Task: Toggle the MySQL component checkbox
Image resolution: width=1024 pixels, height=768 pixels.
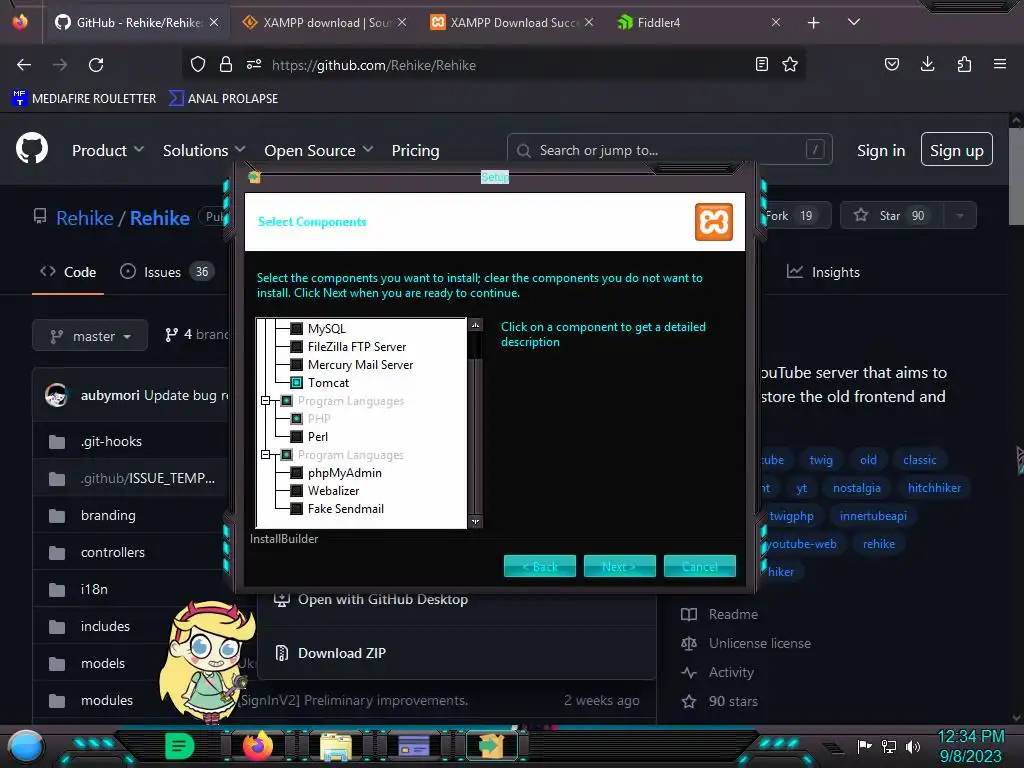Action: 296,328
